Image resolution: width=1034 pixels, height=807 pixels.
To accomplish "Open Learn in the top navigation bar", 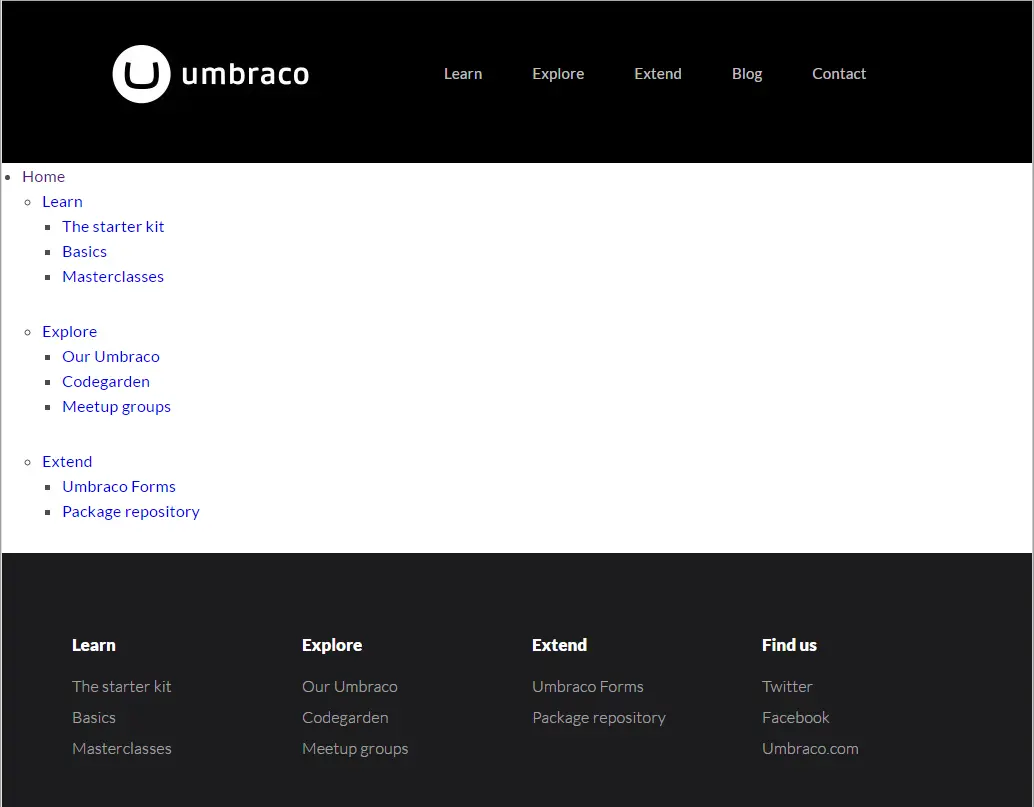I will point(463,74).
